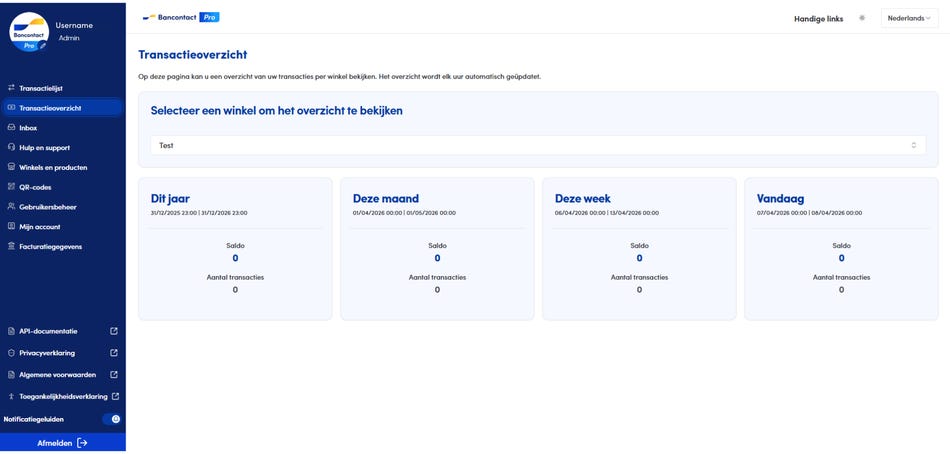Open the Handige links menu

tap(818, 18)
